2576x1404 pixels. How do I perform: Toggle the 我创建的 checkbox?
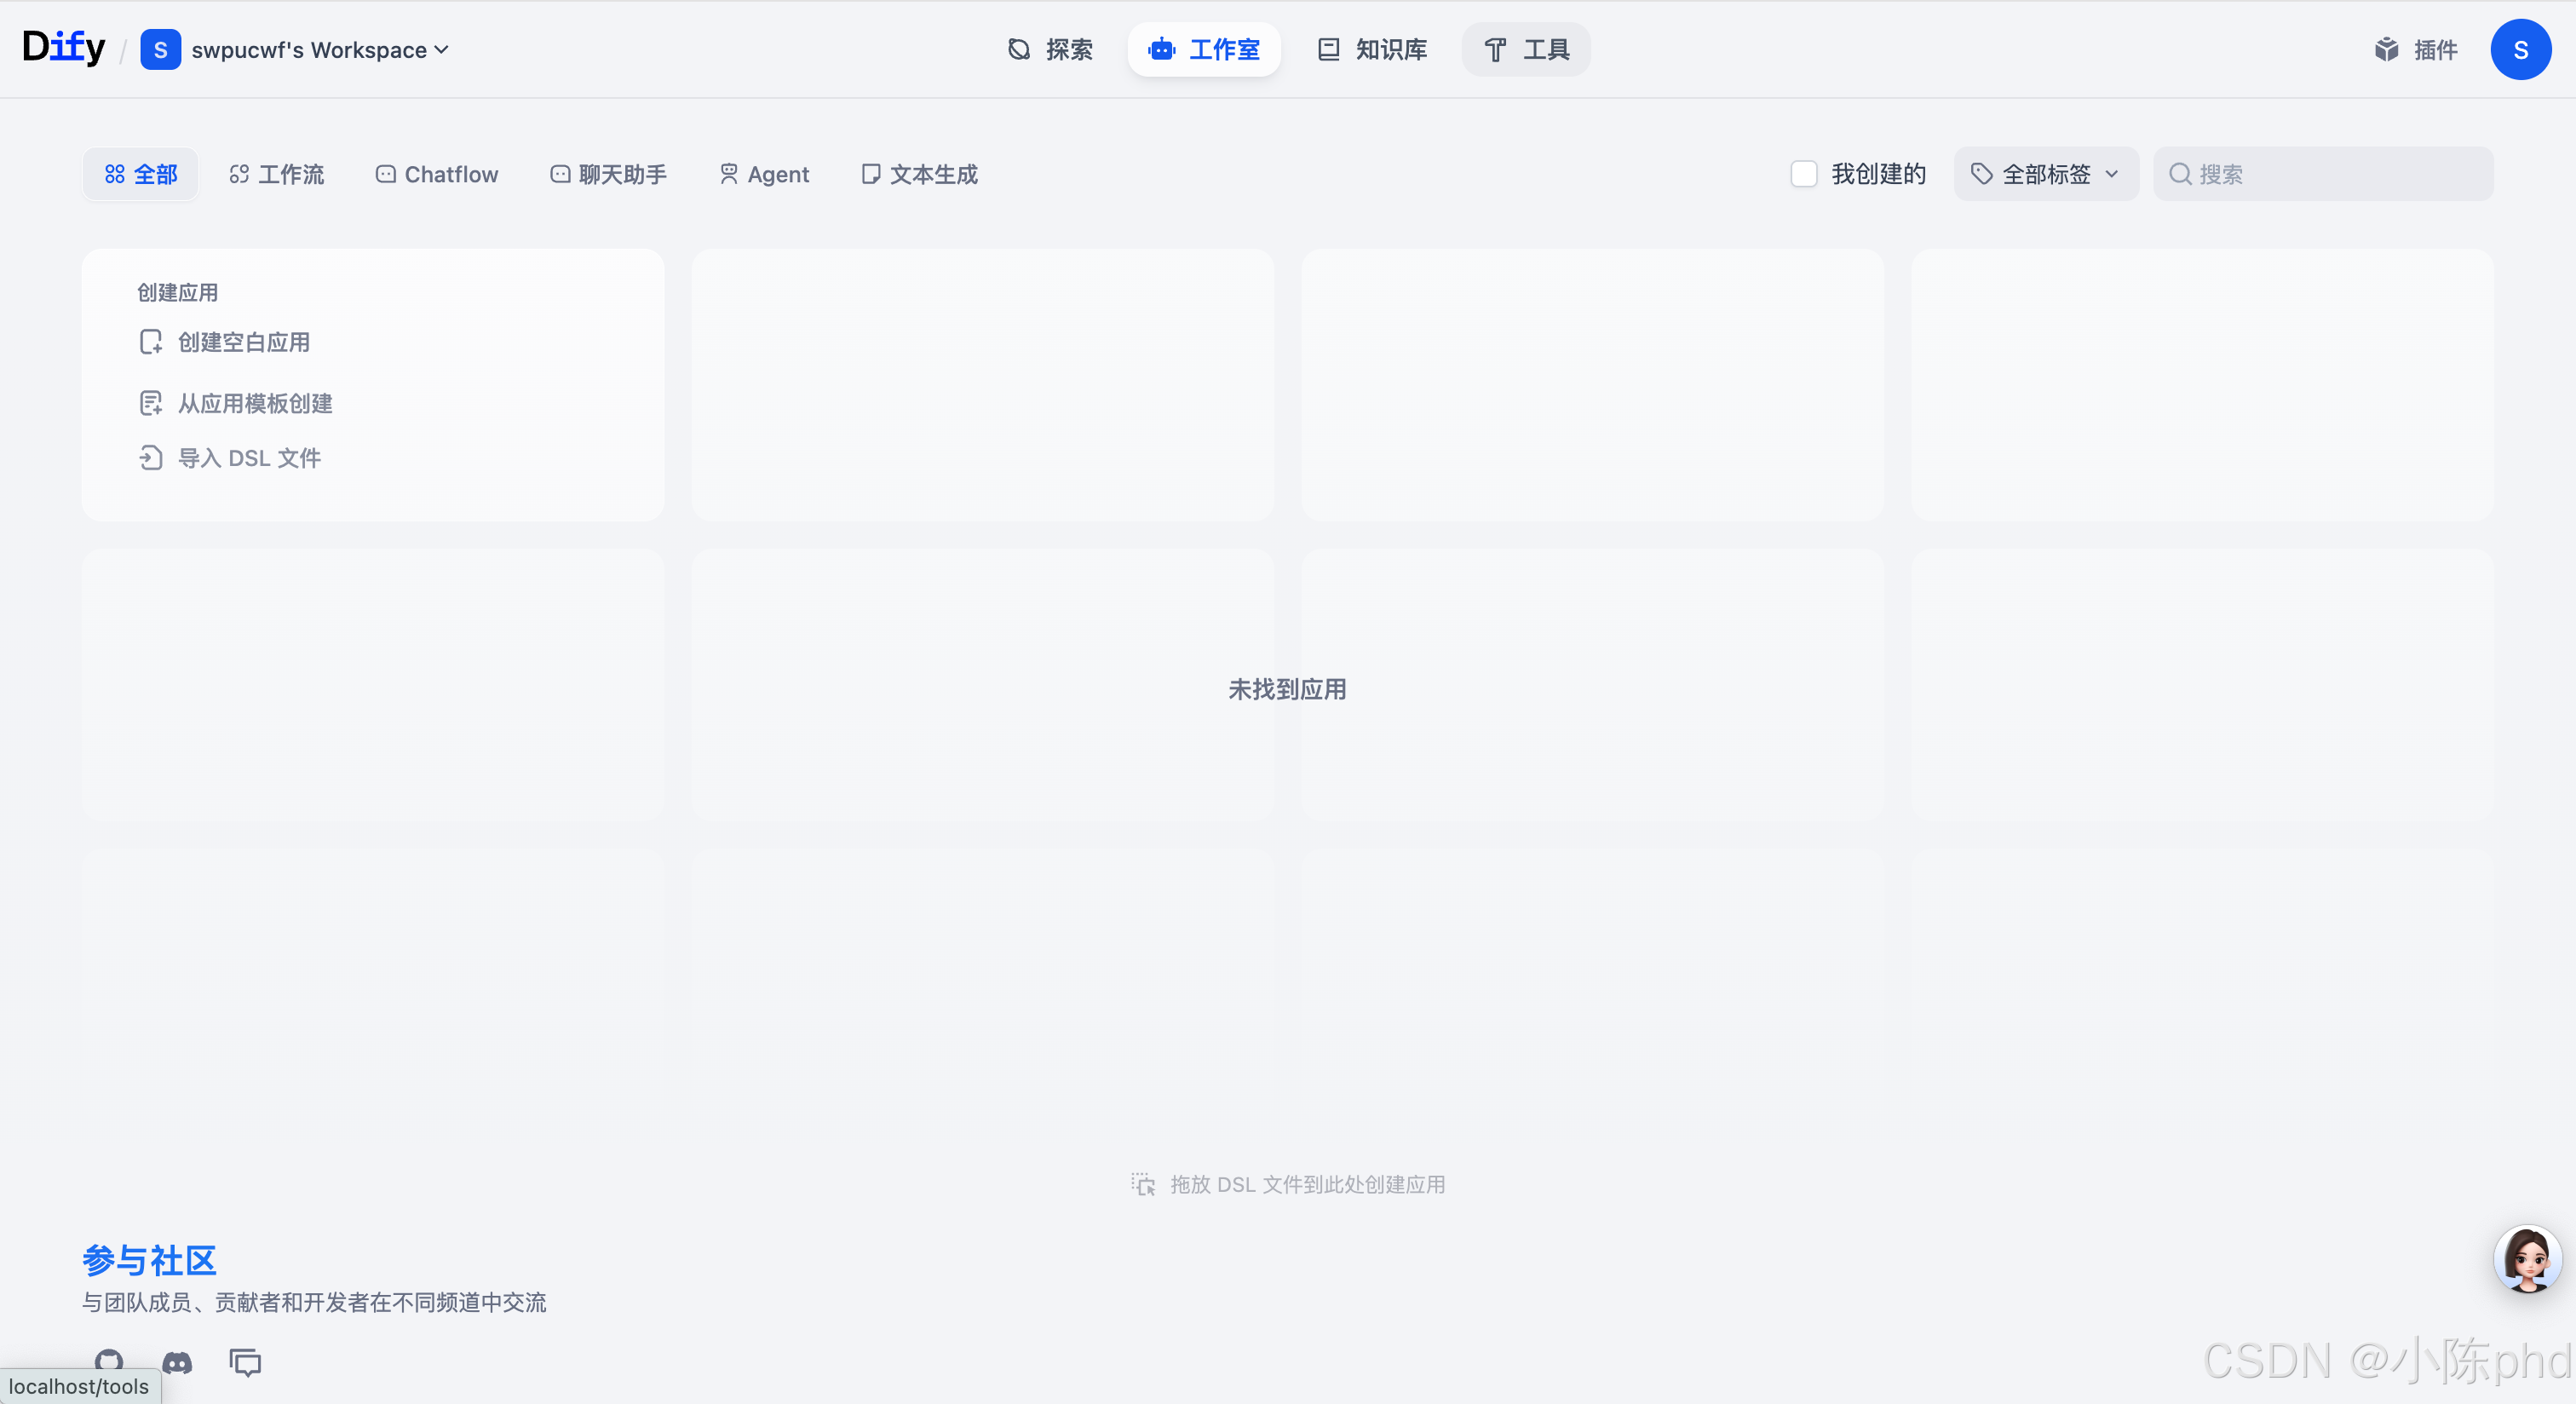pyautogui.click(x=1803, y=174)
